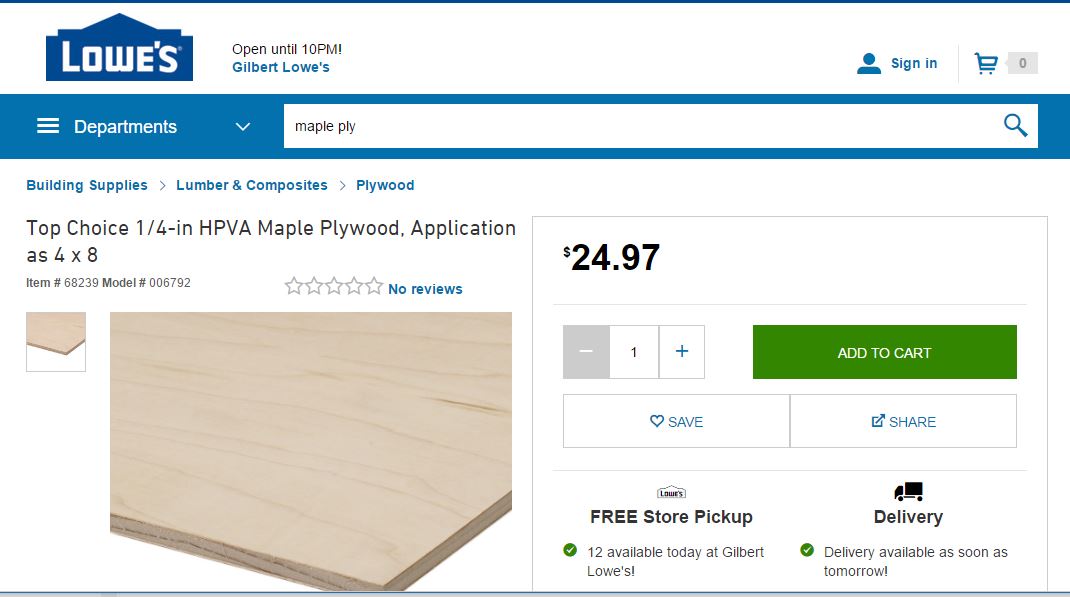Viewport: 1070px width, 597px height.
Task: Open the shopping cart icon
Action: 988,62
